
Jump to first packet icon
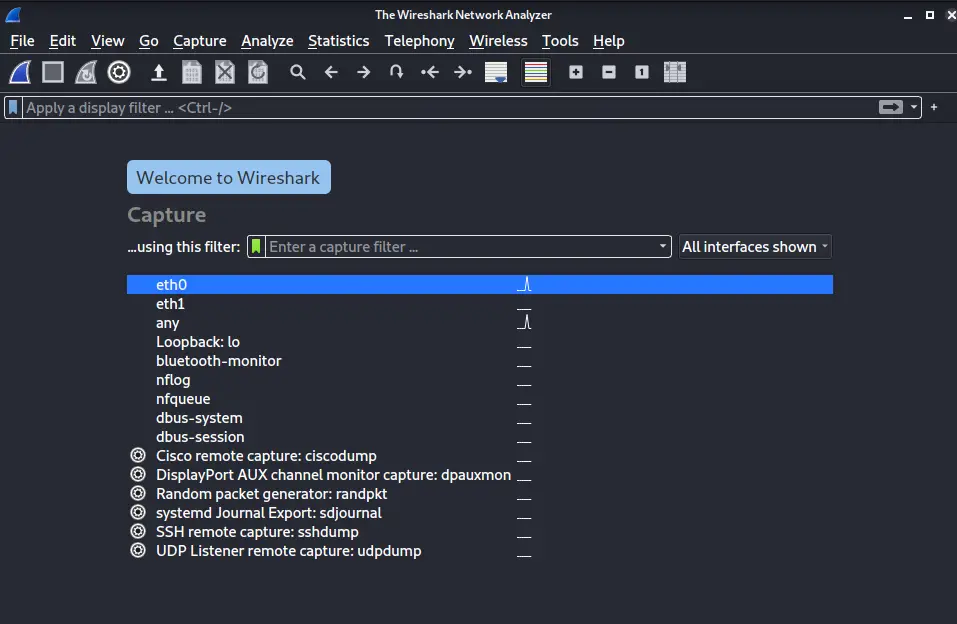point(430,72)
